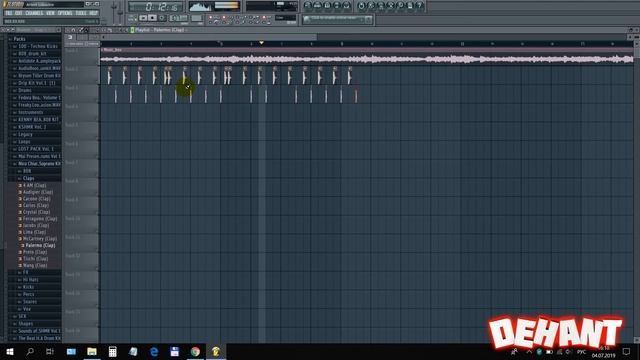The width and height of the screenshot is (640, 360).
Task: Start playback with the Play button
Action: point(143,18)
